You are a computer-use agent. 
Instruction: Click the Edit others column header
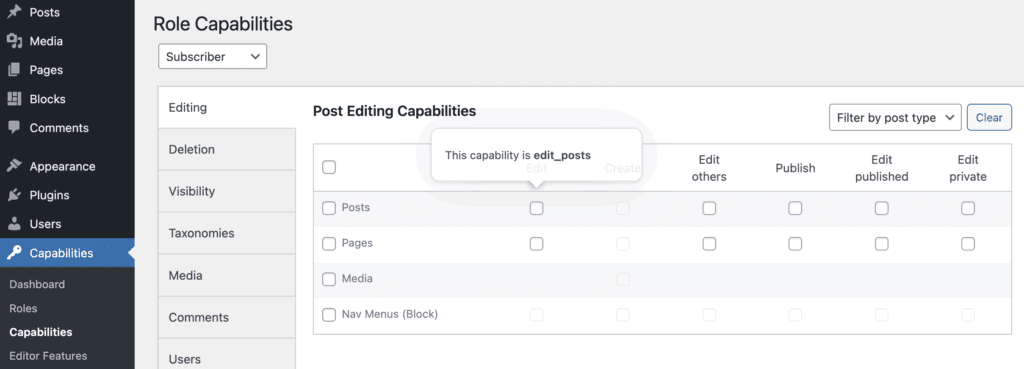pos(709,168)
